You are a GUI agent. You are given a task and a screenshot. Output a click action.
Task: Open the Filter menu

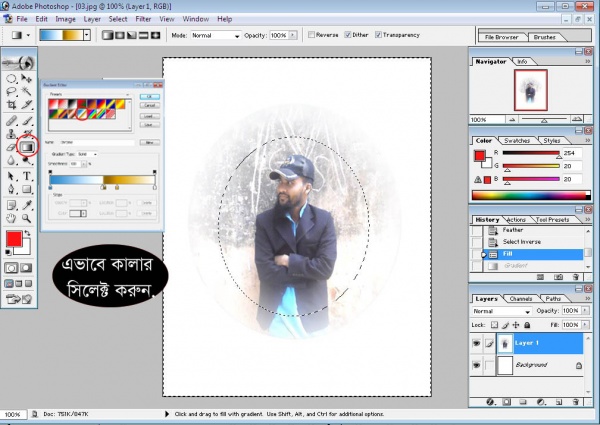click(143, 19)
